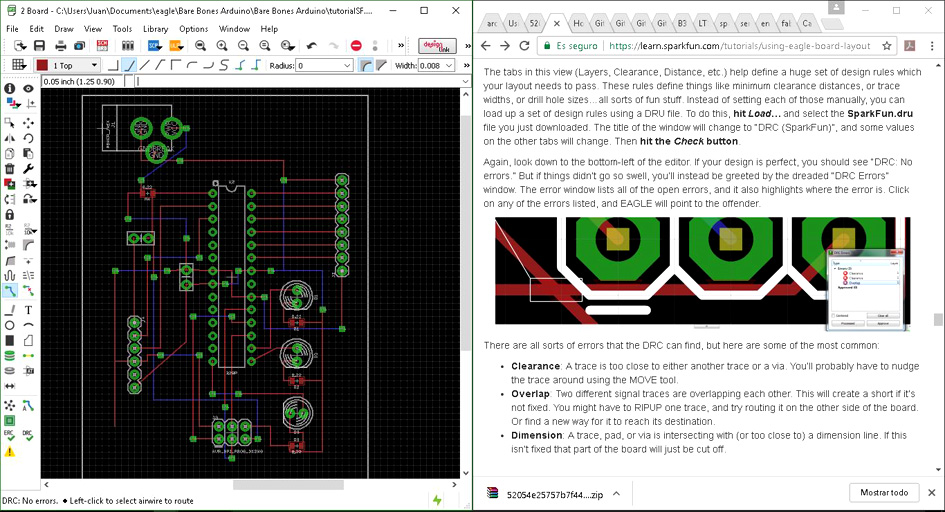Select the S-curve freehand bend style
The width and height of the screenshot is (945, 512).
pyautogui.click(x=224, y=65)
